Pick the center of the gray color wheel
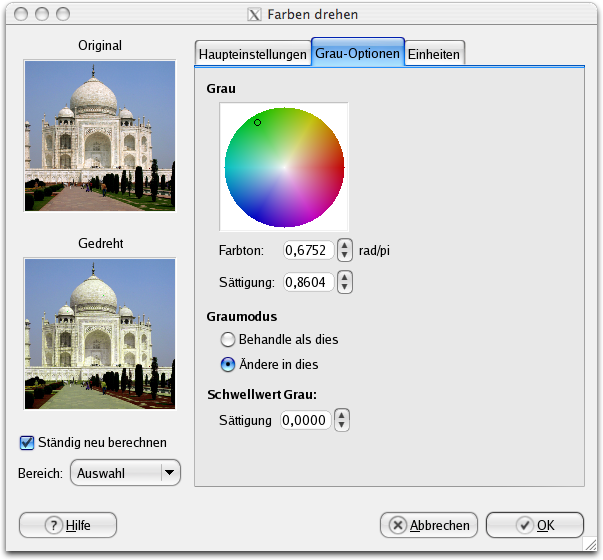 click(x=284, y=167)
